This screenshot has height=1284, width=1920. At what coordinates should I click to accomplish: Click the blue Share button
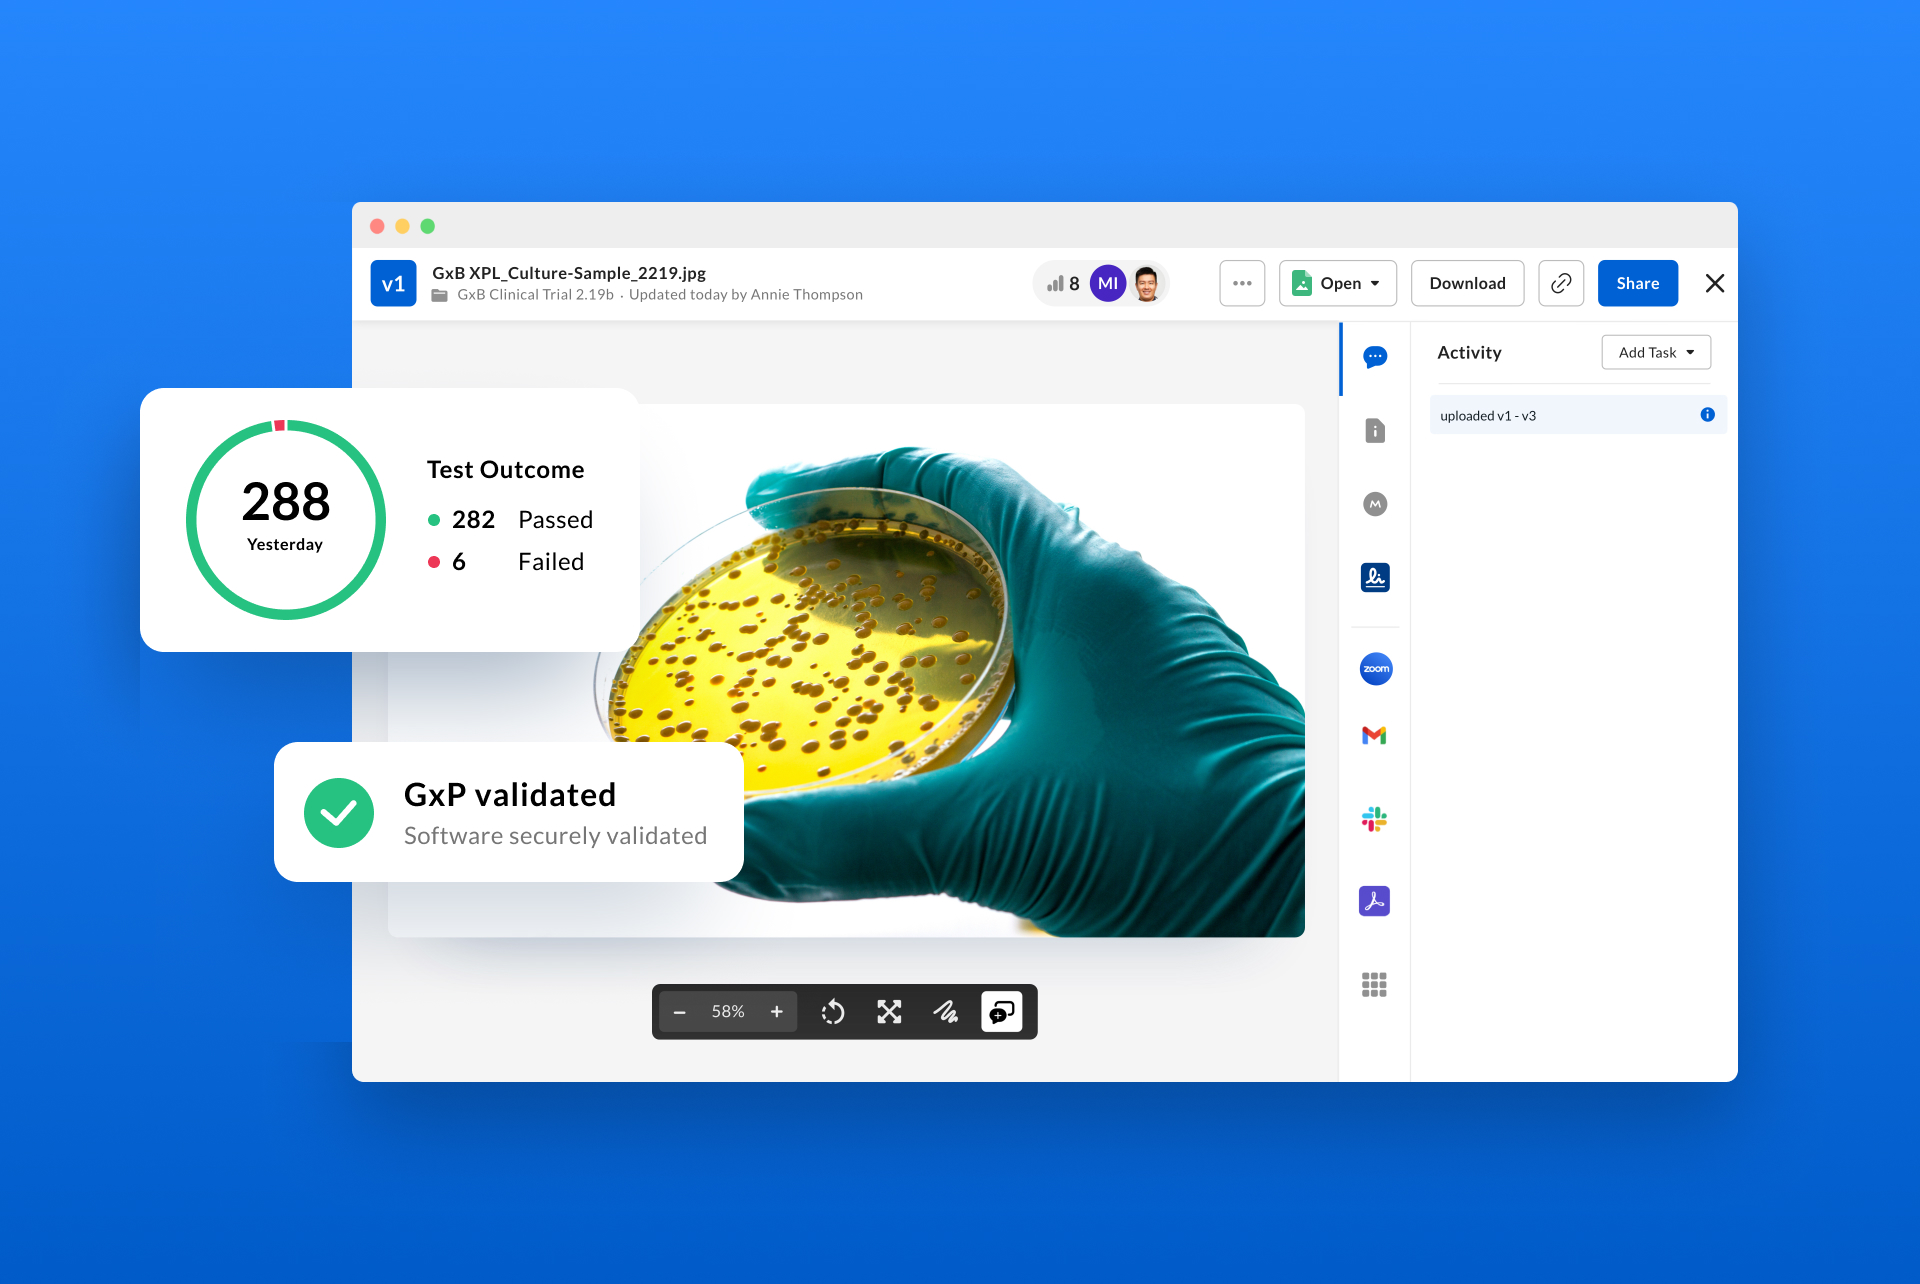click(1637, 284)
